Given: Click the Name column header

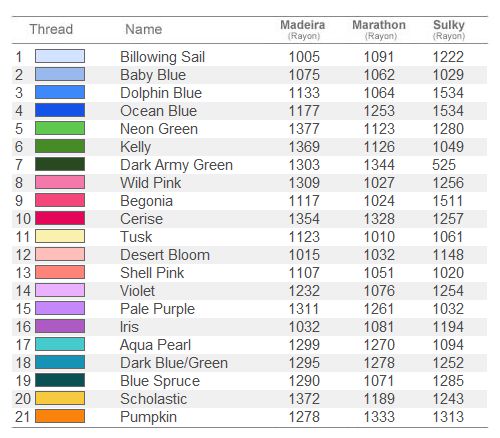Looking at the screenshot, I should click(x=144, y=29).
